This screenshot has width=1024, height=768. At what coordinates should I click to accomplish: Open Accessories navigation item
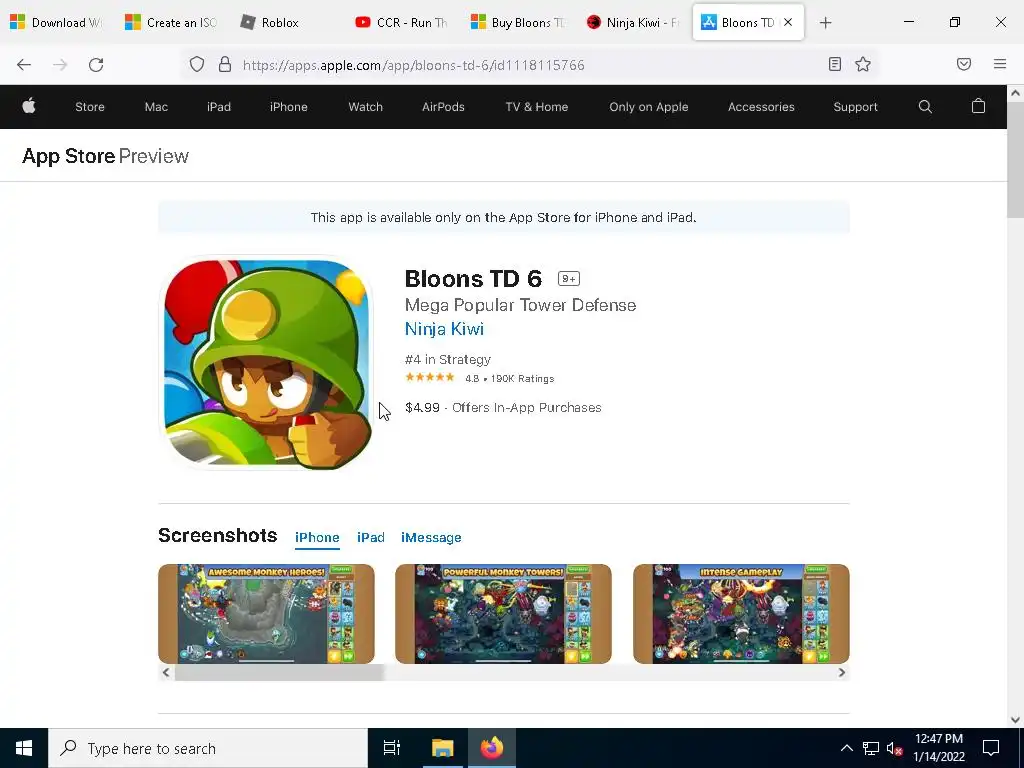[x=761, y=106]
